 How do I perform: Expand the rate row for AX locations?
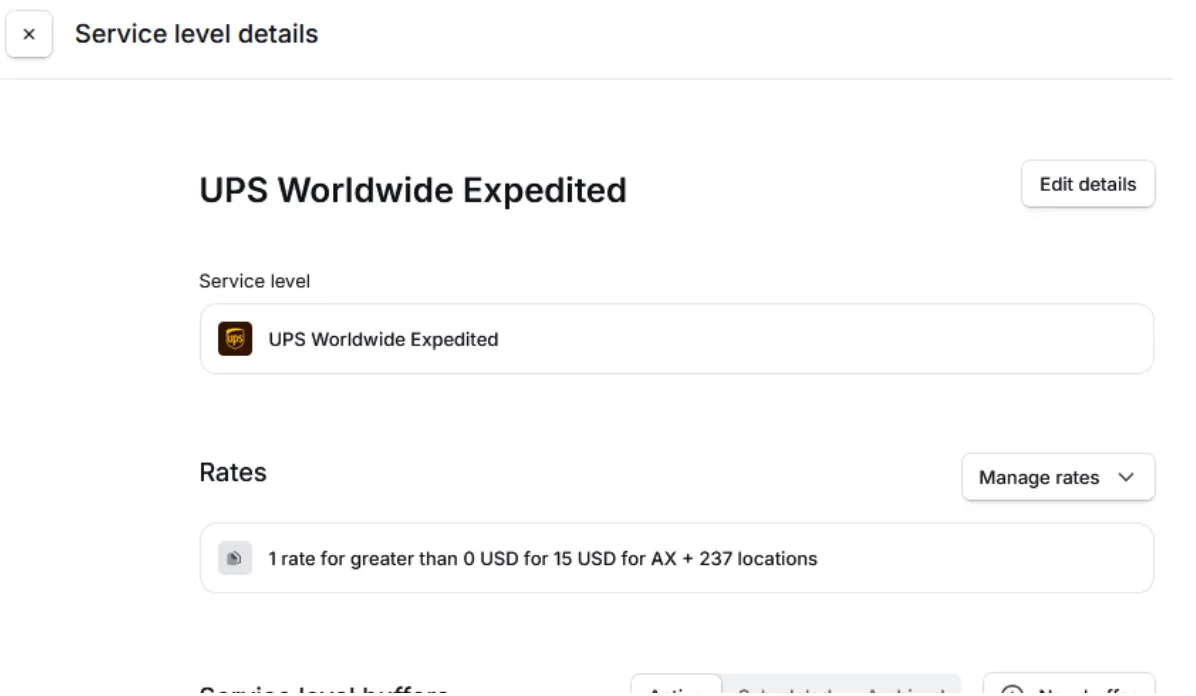pyautogui.click(x=677, y=558)
